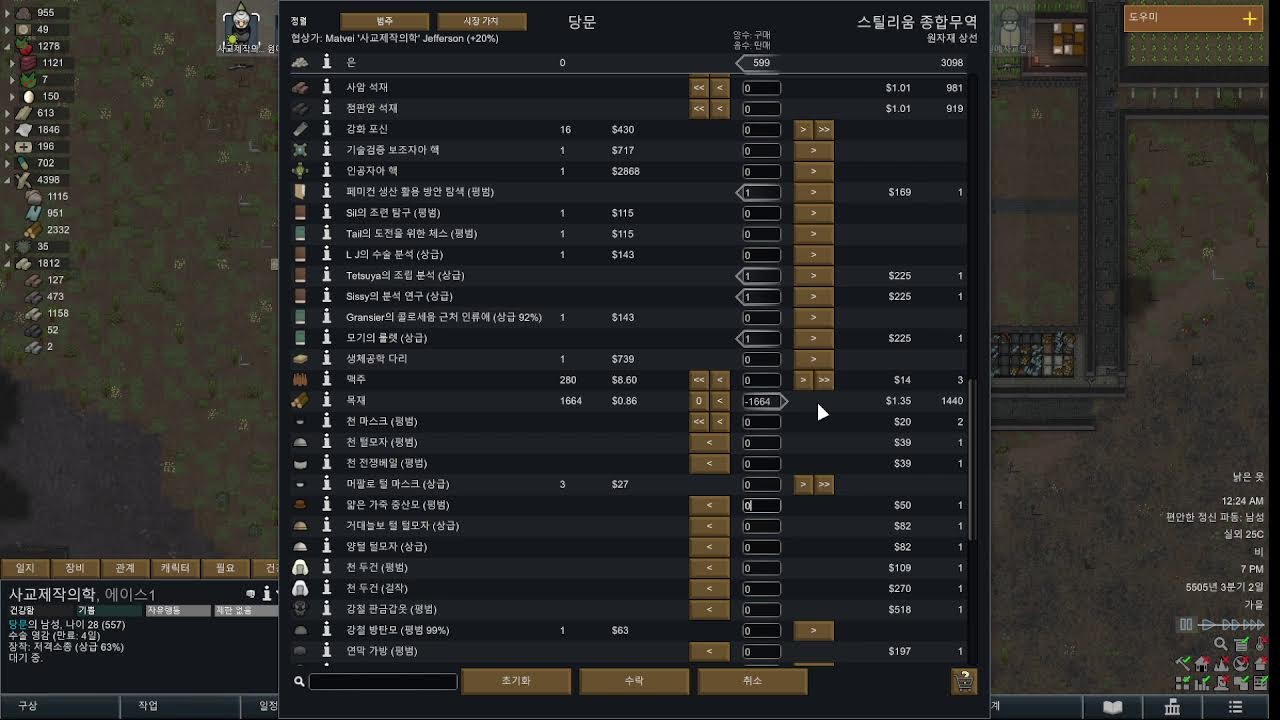Viewport: 1280px width, 720px height.
Task: Sort the trade list by 범주
Action: pos(385,21)
